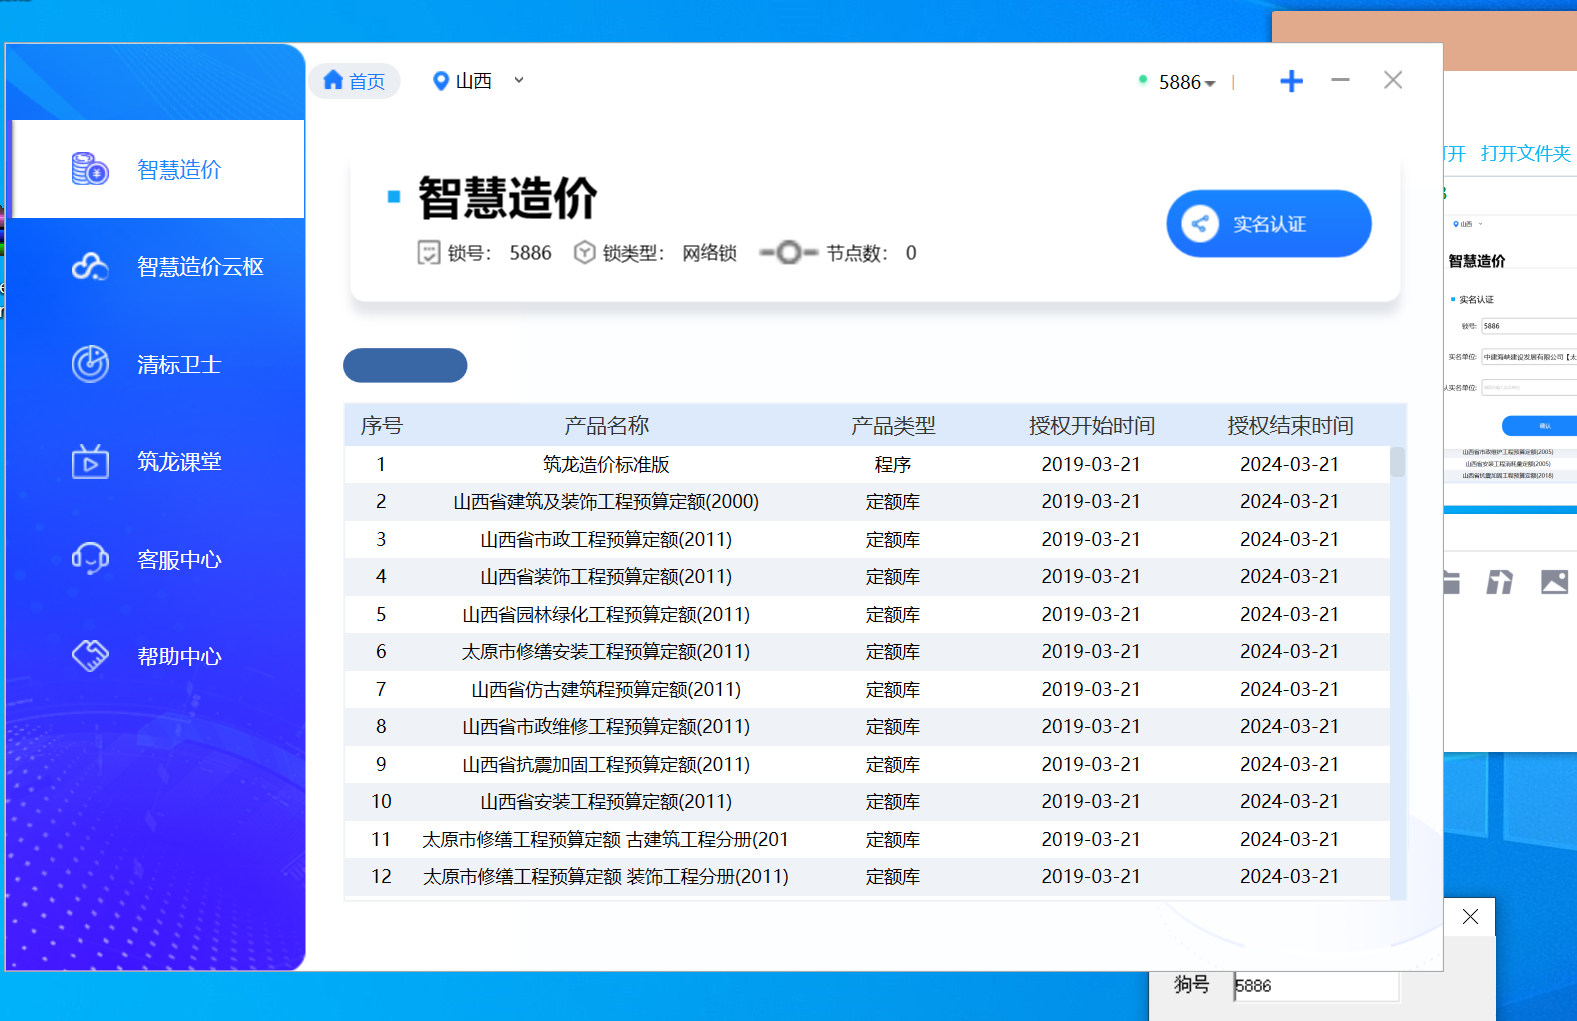Select row 山西省抗震加固工程预算定额(2011)
Screen dimensions: 1577x1021
pyautogui.click(x=867, y=765)
